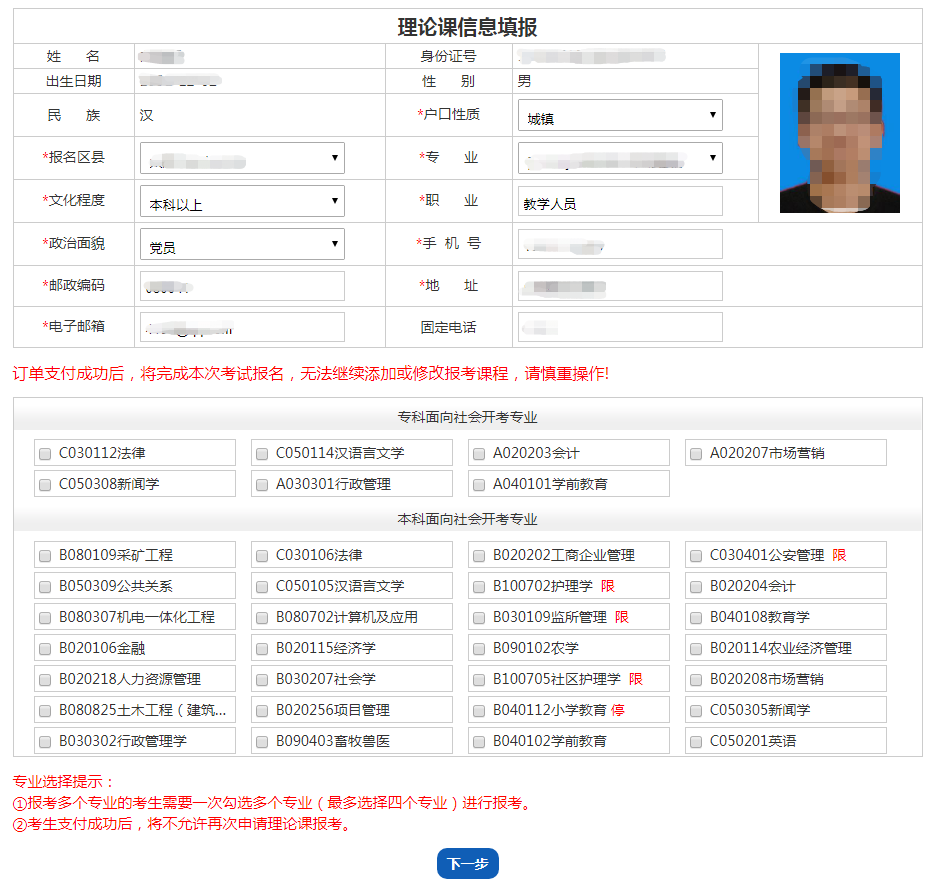Image resolution: width=938 pixels, height=880 pixels.
Task: Tick the B080109采矿工程 checkbox
Action: coord(44,555)
